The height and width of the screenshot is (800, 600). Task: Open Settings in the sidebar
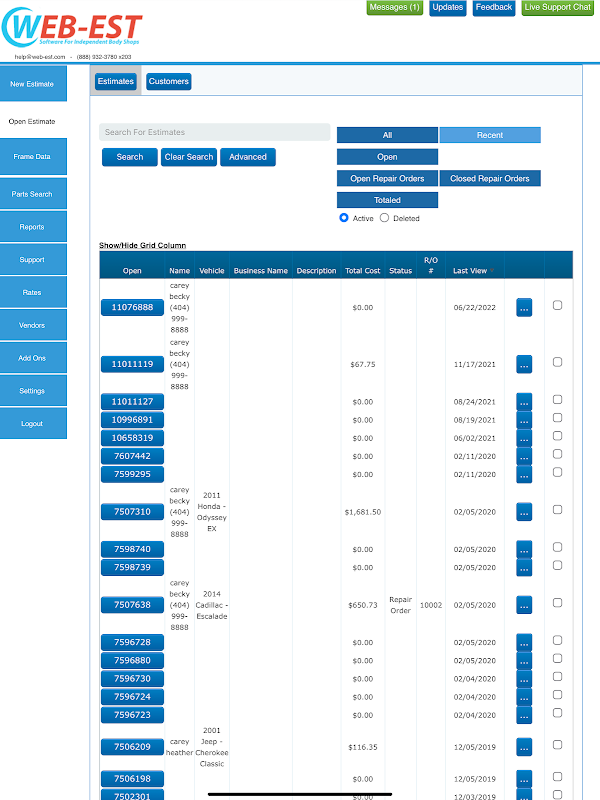tap(33, 391)
